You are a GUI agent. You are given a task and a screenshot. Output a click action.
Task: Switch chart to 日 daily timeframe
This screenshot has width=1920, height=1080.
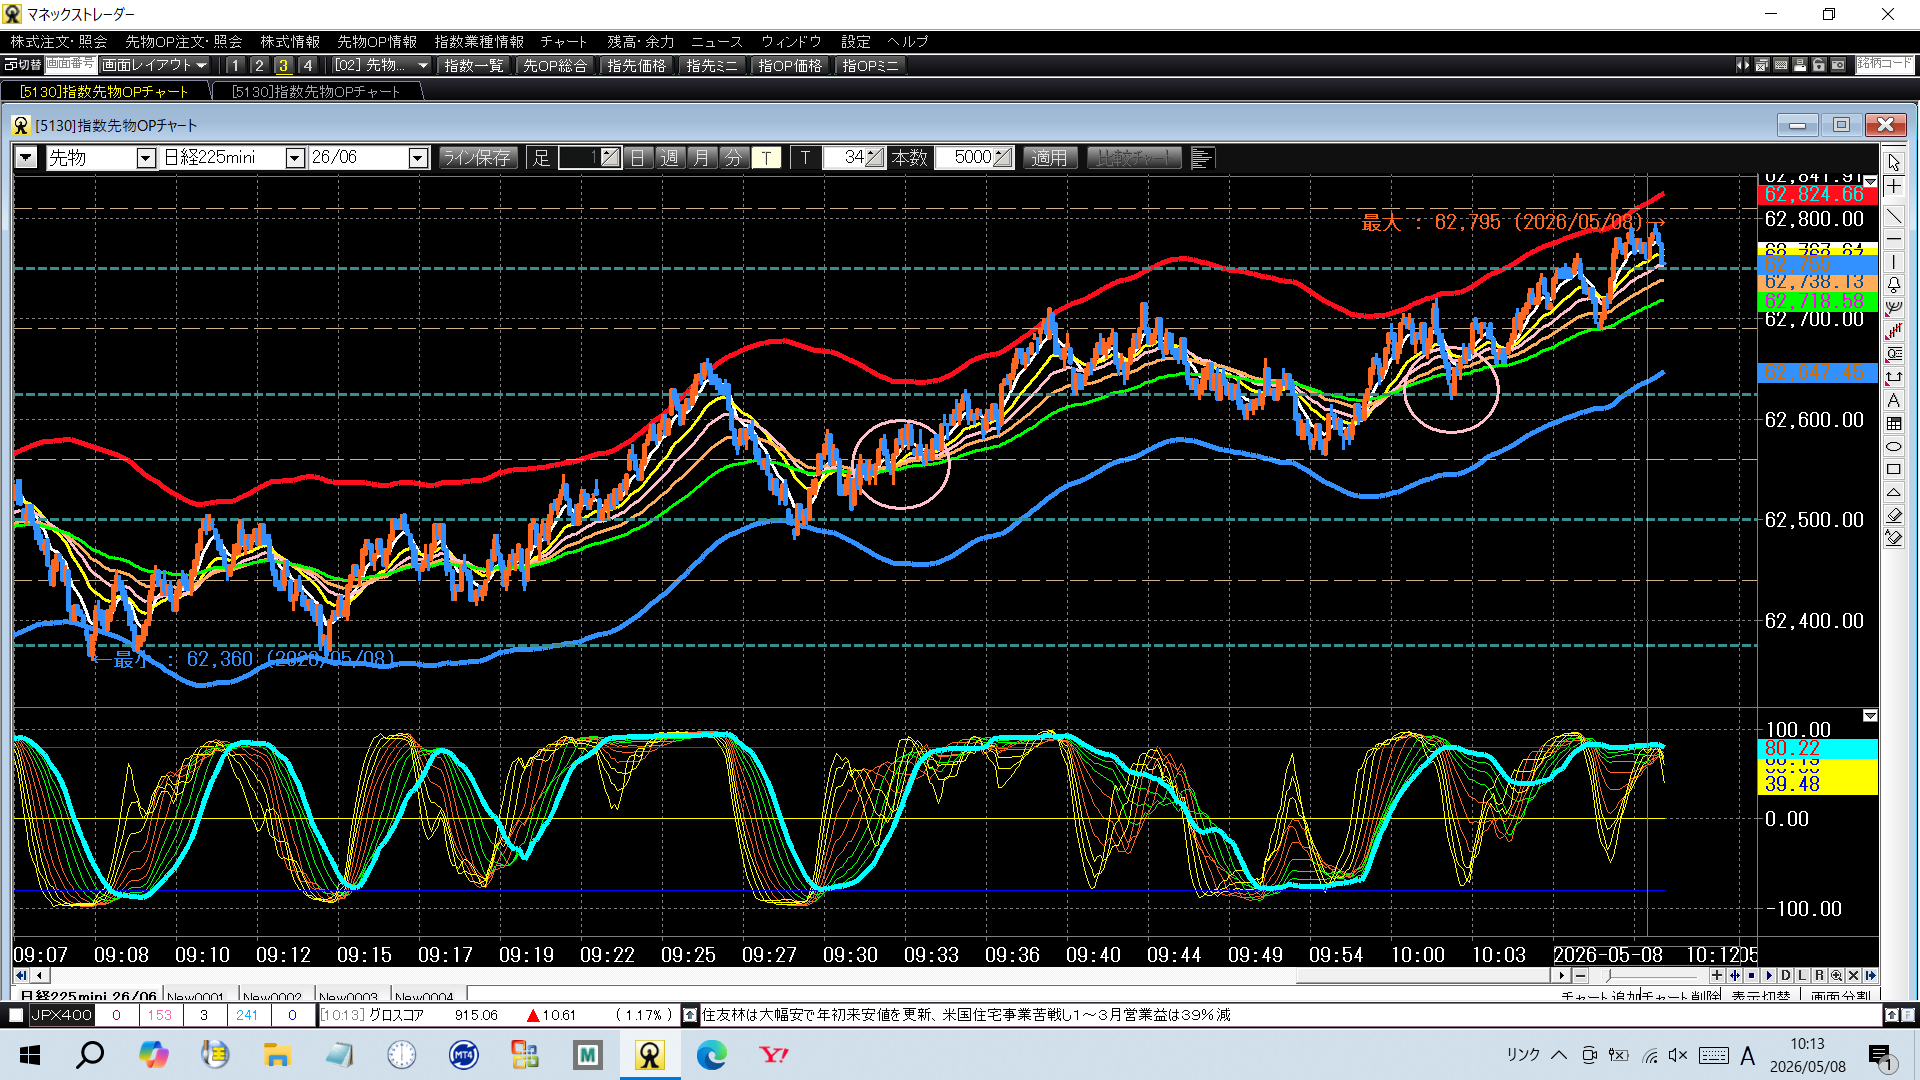638,158
